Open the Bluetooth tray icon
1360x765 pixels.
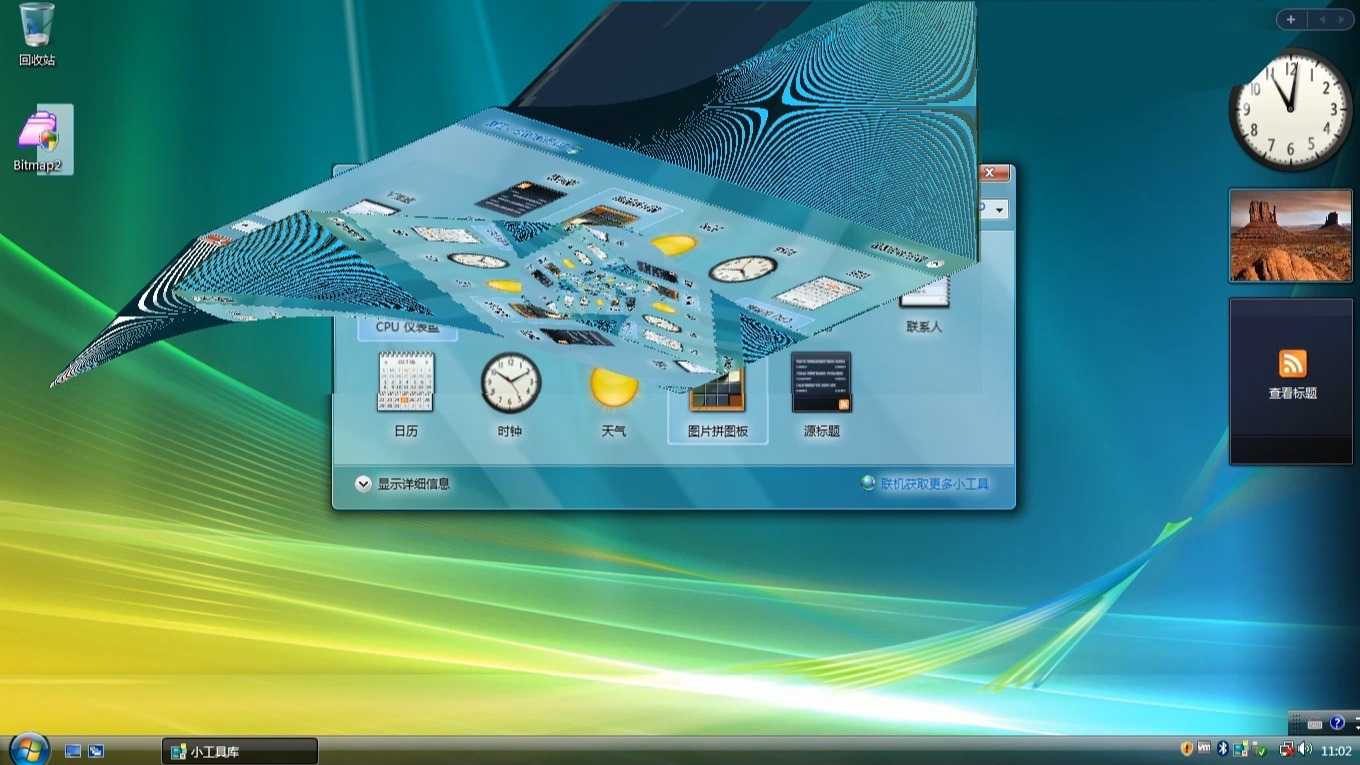click(x=1222, y=749)
